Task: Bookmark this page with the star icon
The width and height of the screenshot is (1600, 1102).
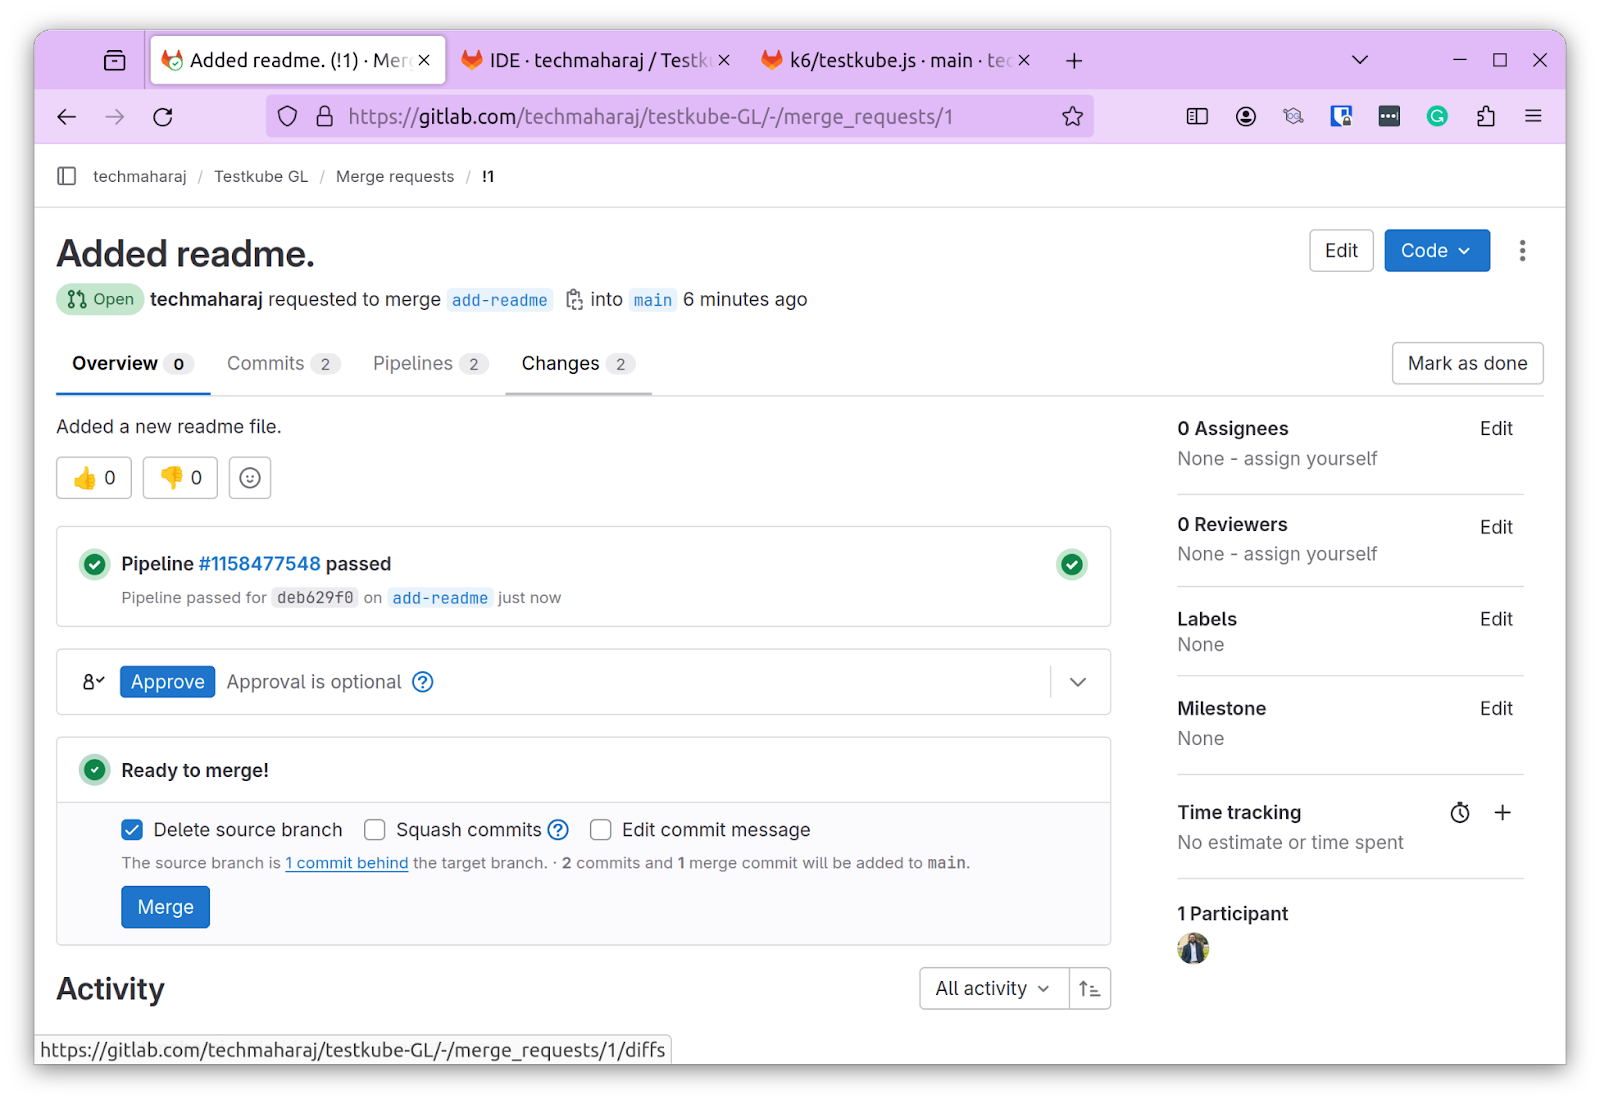Action: [x=1073, y=117]
